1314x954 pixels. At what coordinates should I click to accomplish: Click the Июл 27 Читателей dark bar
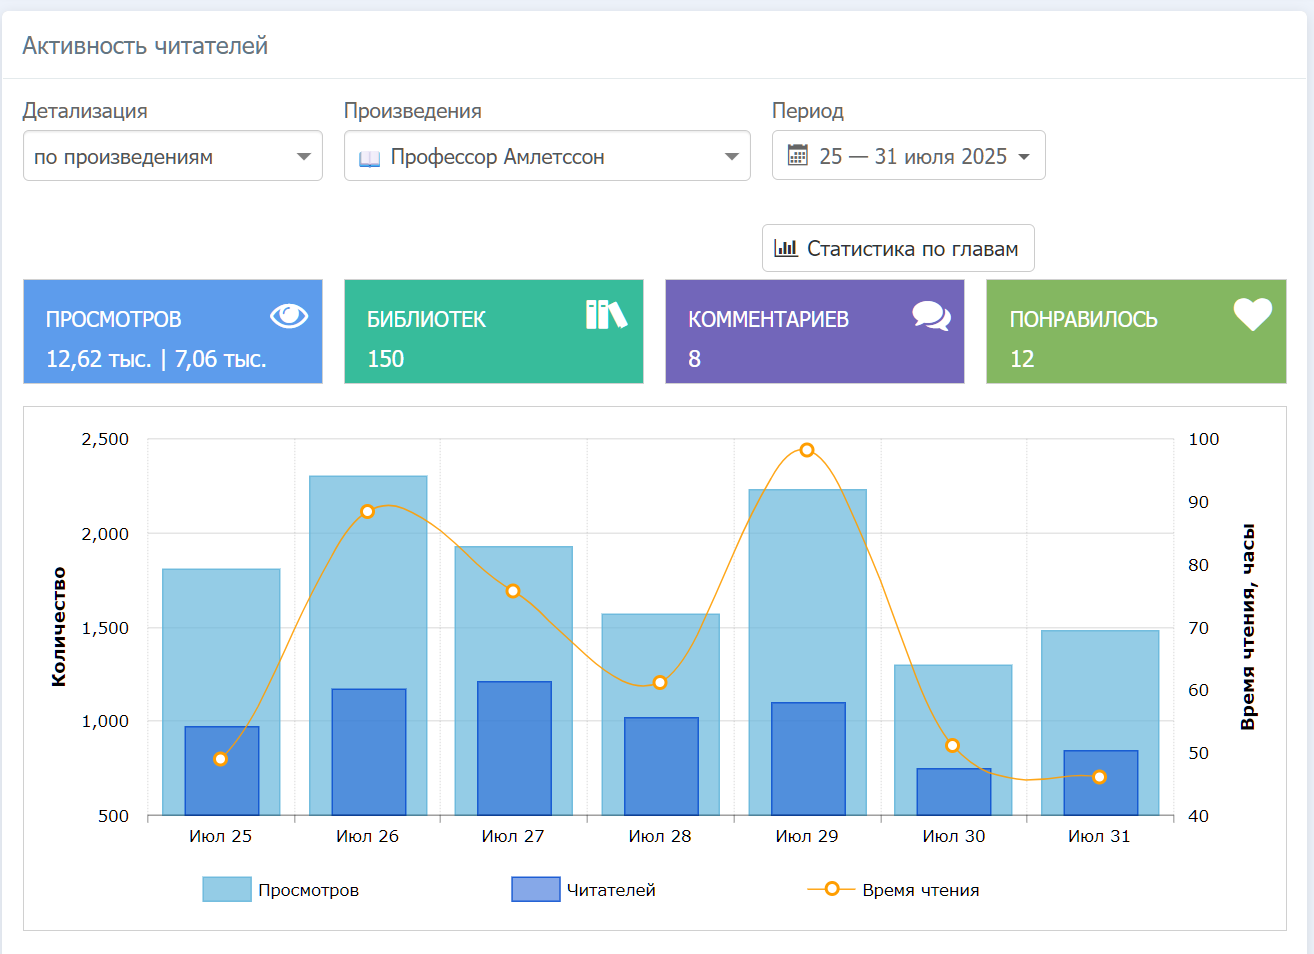coord(514,748)
